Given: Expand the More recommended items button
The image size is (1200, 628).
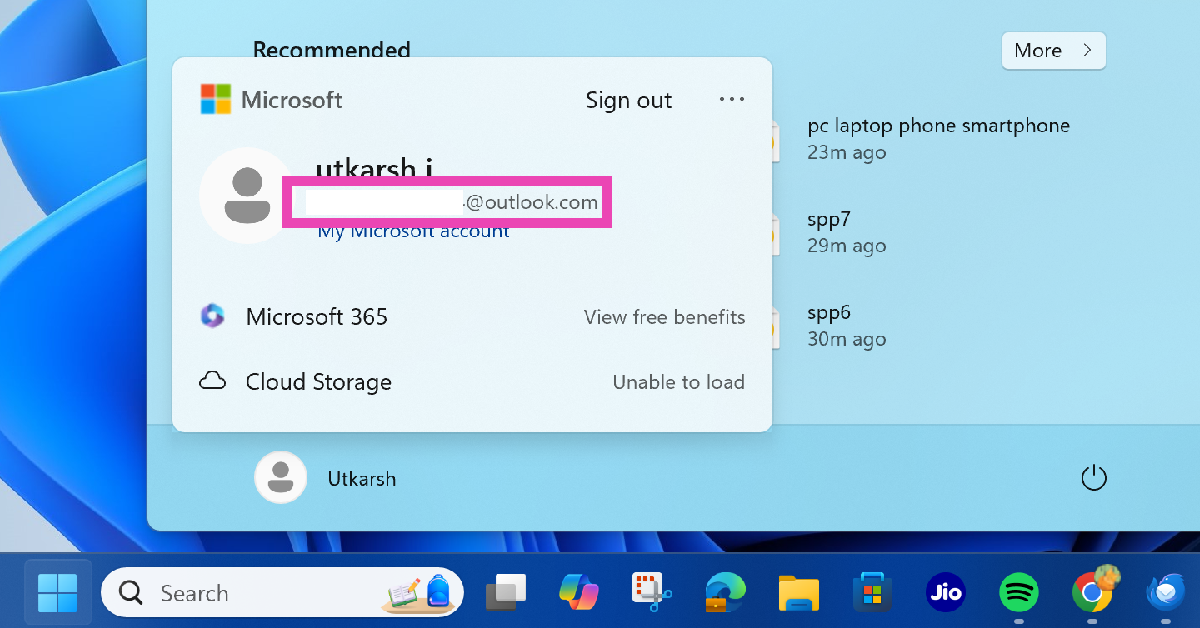Looking at the screenshot, I should [1053, 50].
